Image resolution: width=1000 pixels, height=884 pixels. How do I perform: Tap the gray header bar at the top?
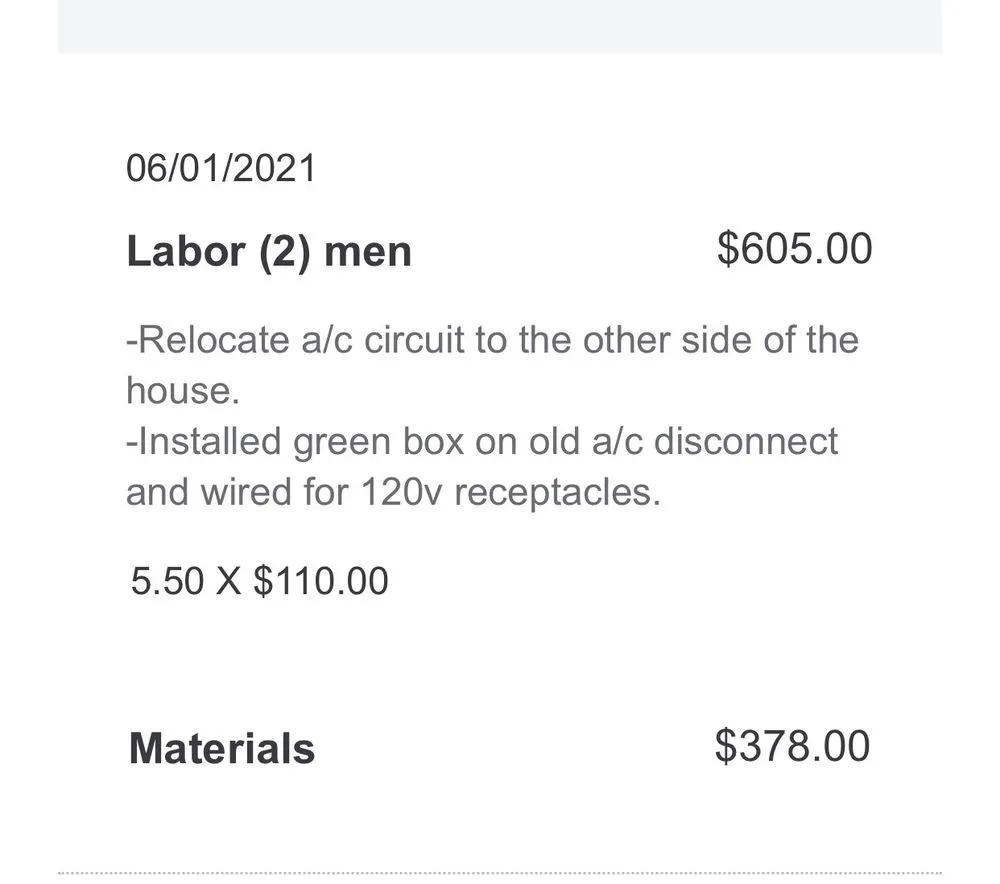[500, 26]
